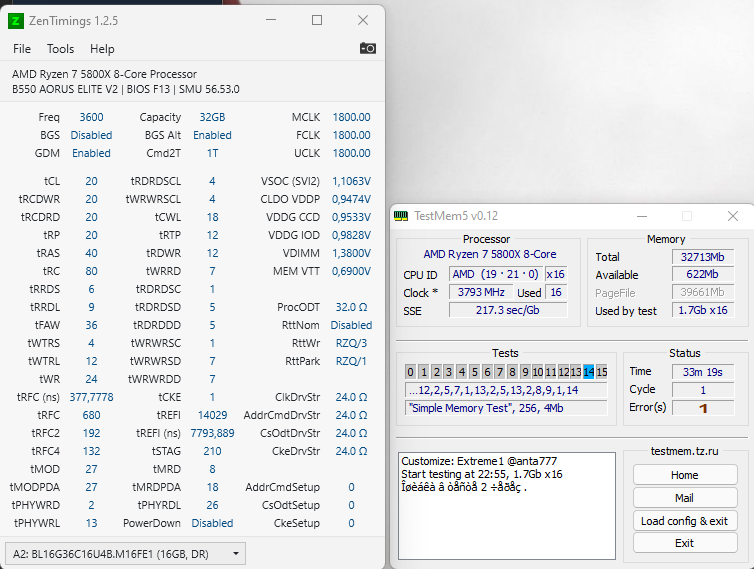
Task: Click the GDM value Enabled
Action: click(91, 153)
